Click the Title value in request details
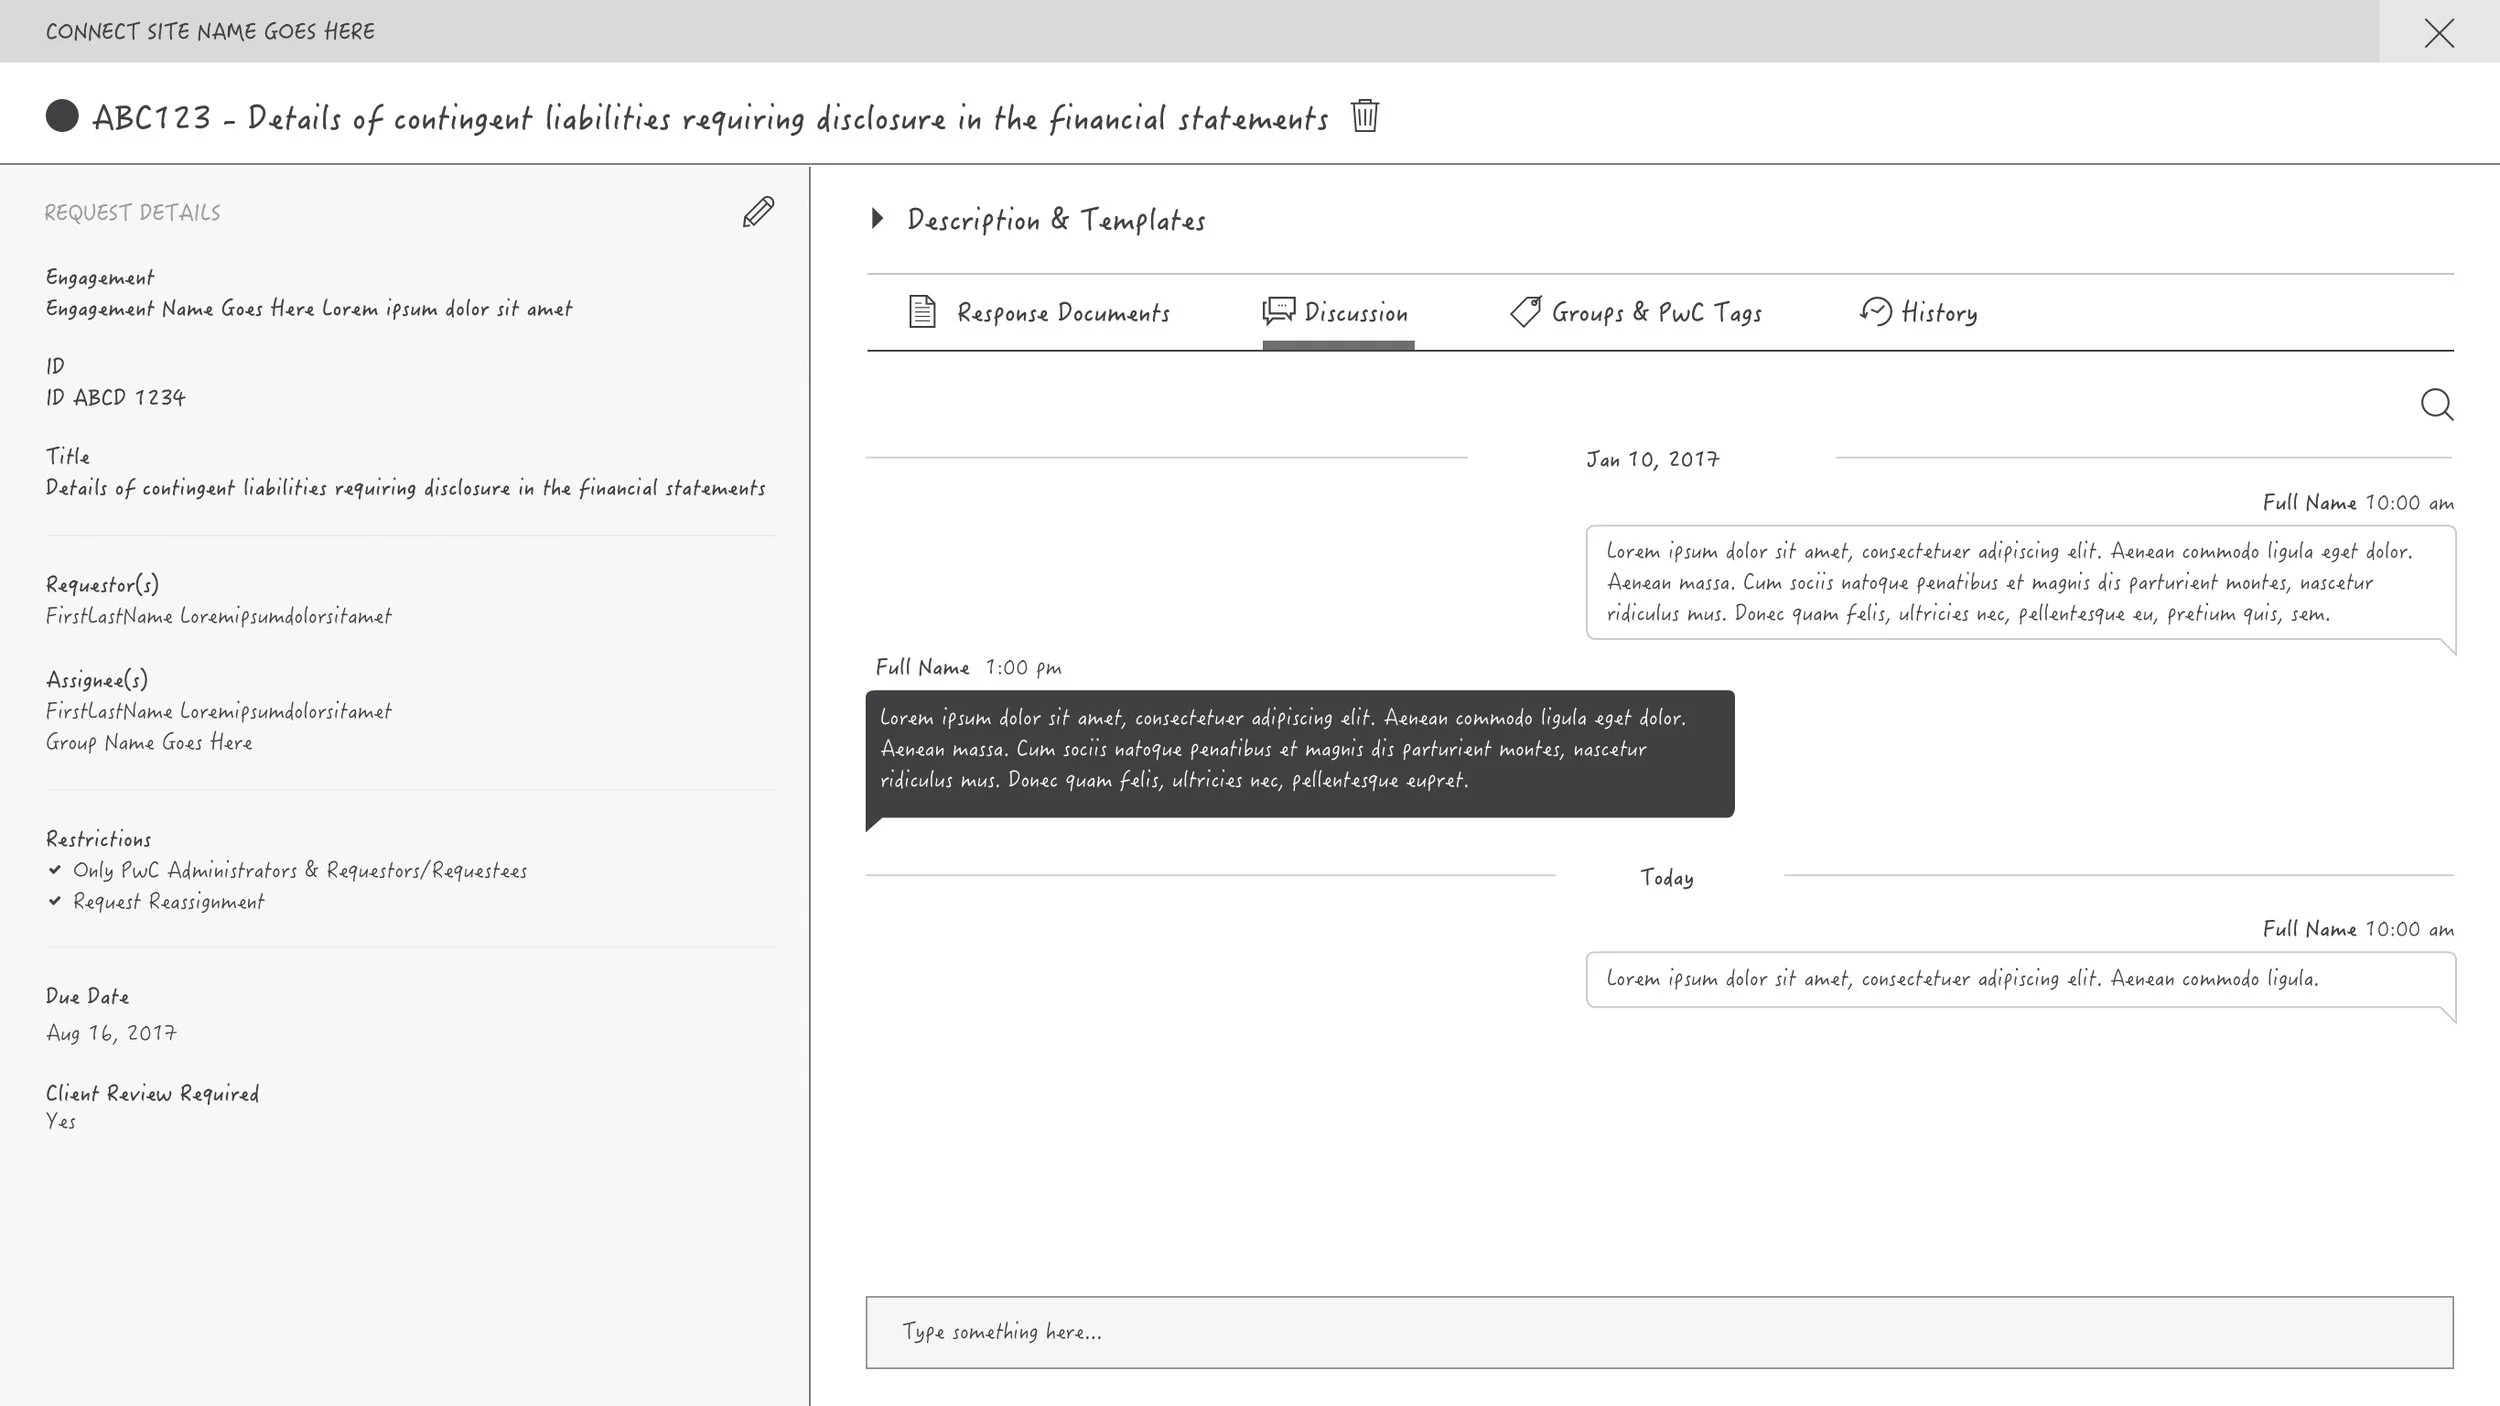 coord(405,488)
